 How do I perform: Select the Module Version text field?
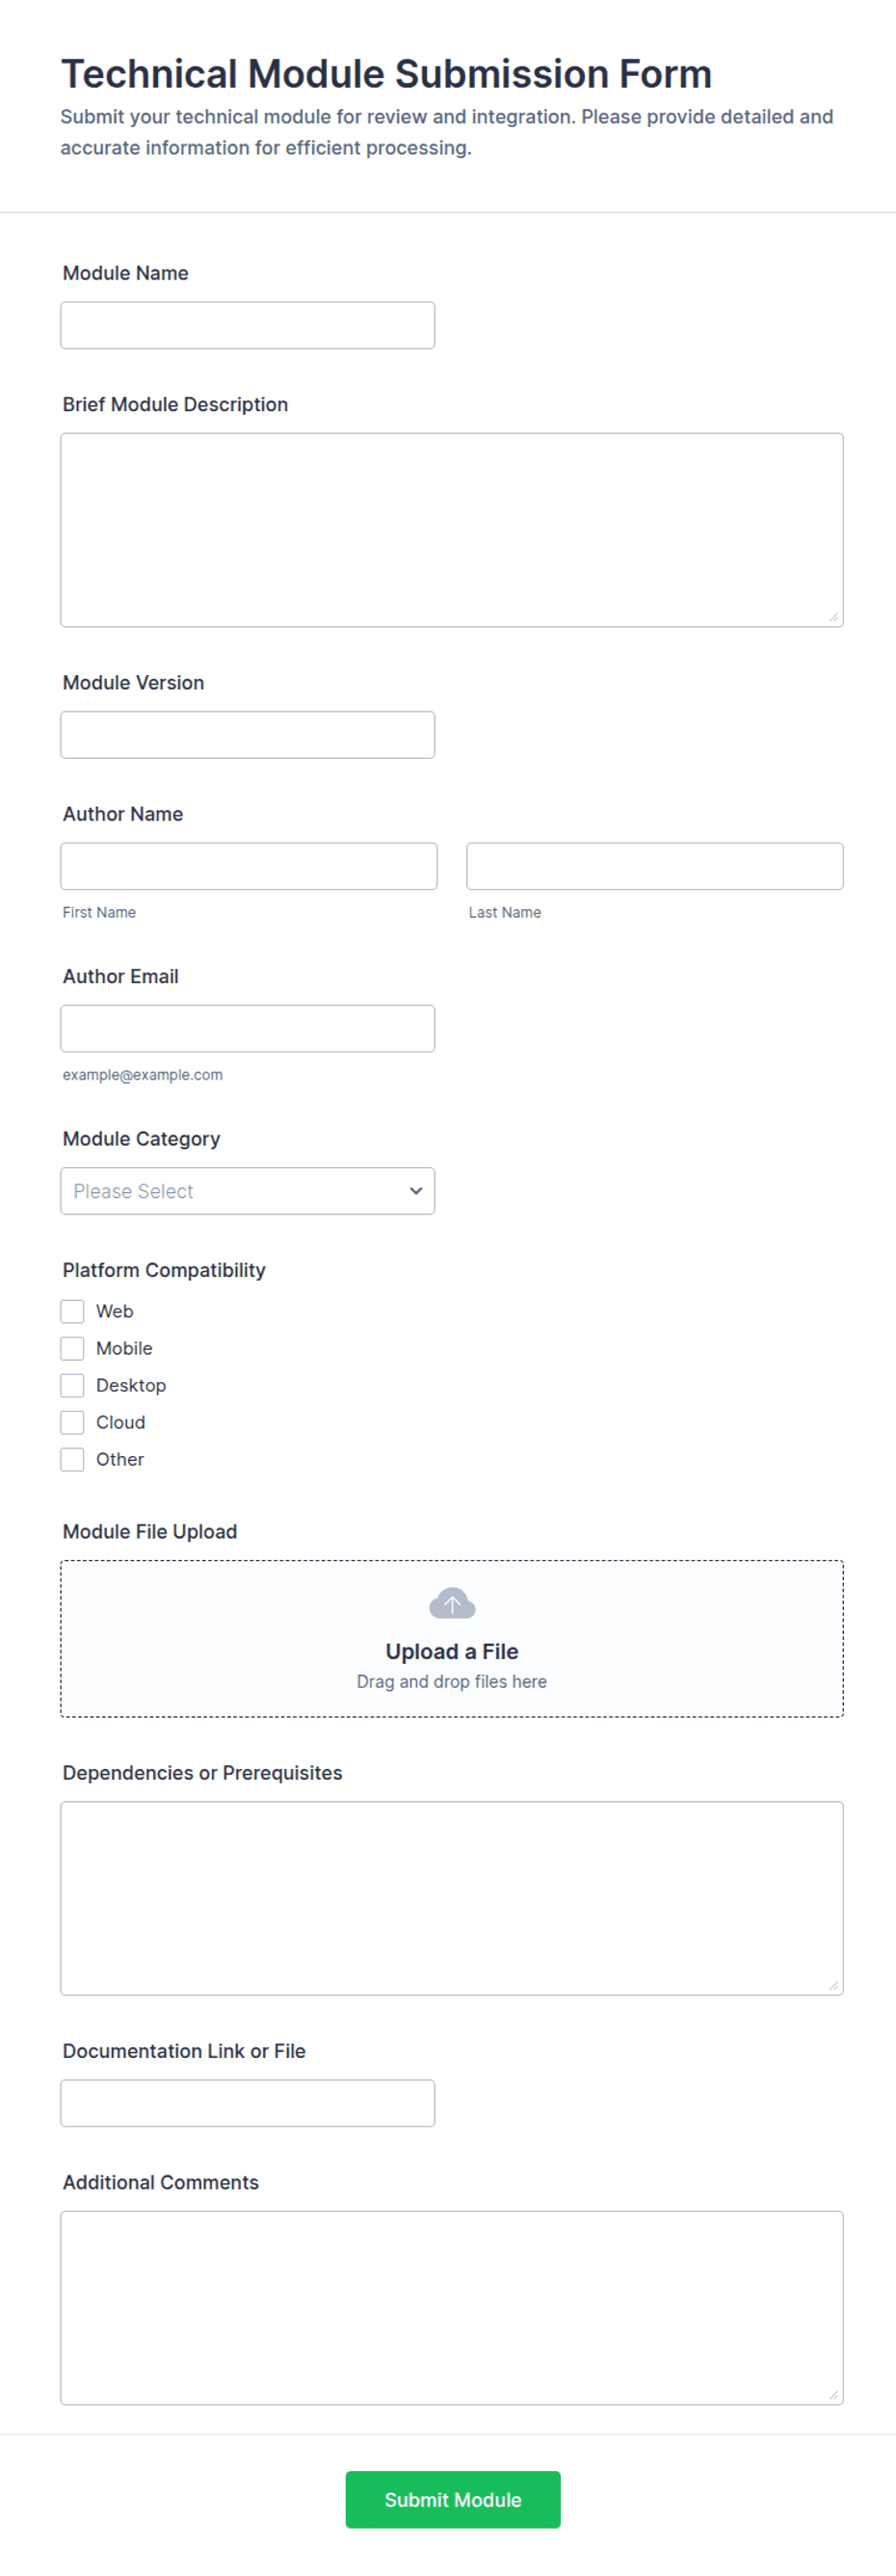point(248,735)
